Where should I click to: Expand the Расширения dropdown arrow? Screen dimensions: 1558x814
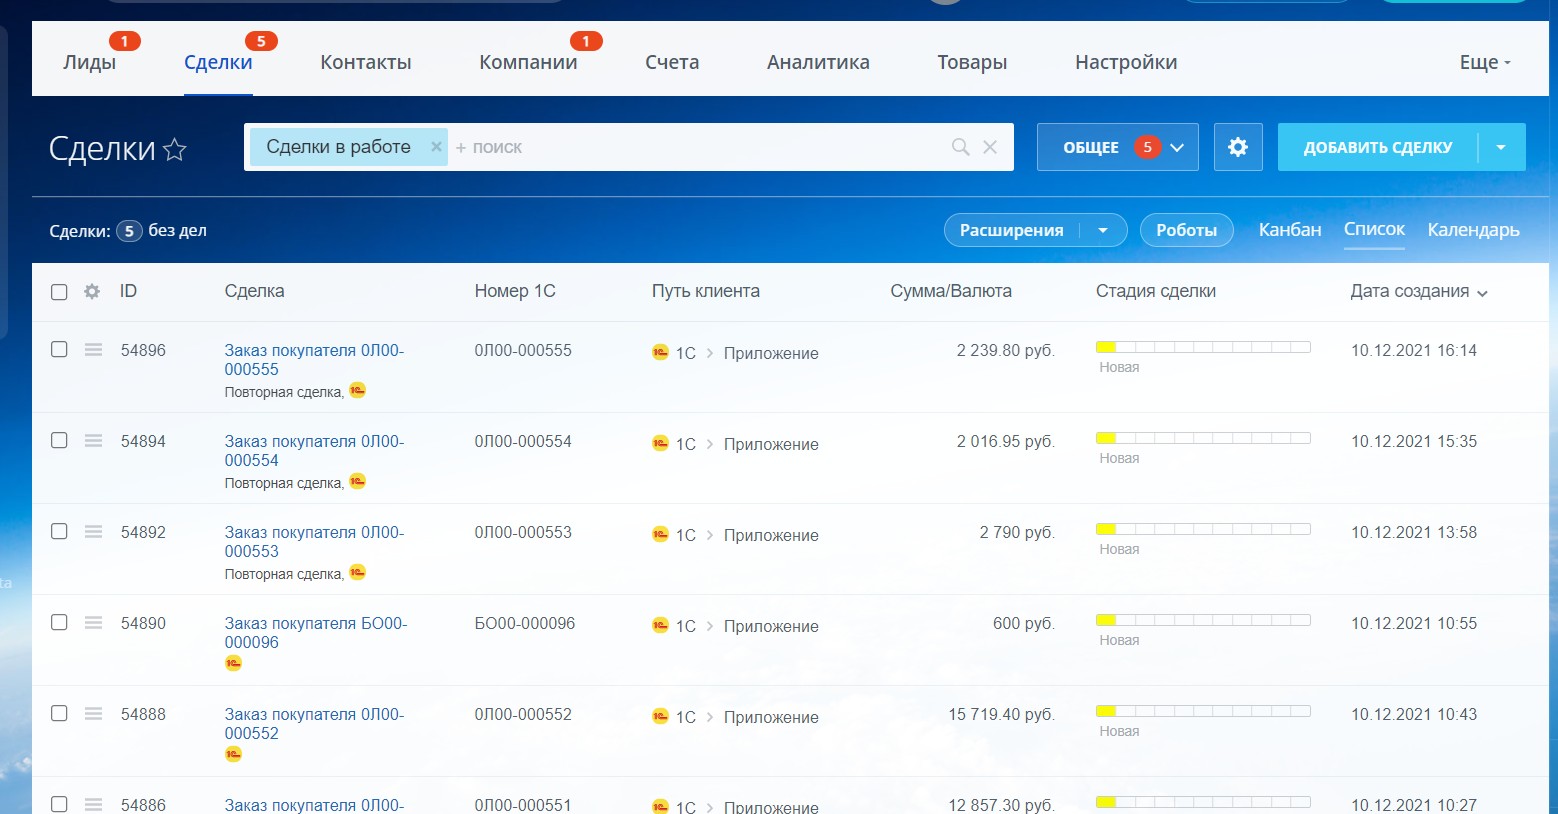1103,230
